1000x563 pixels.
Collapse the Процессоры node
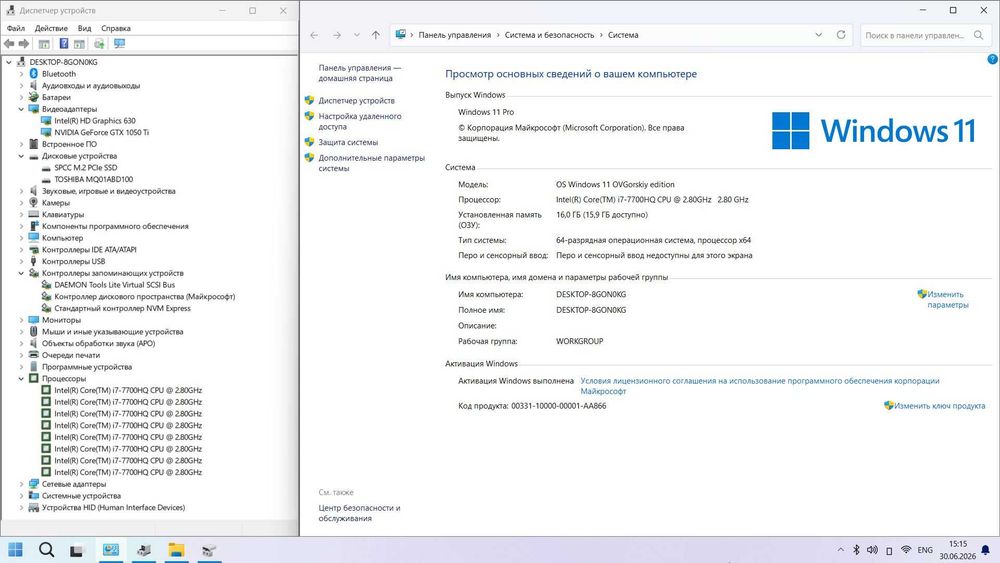[x=21, y=379]
